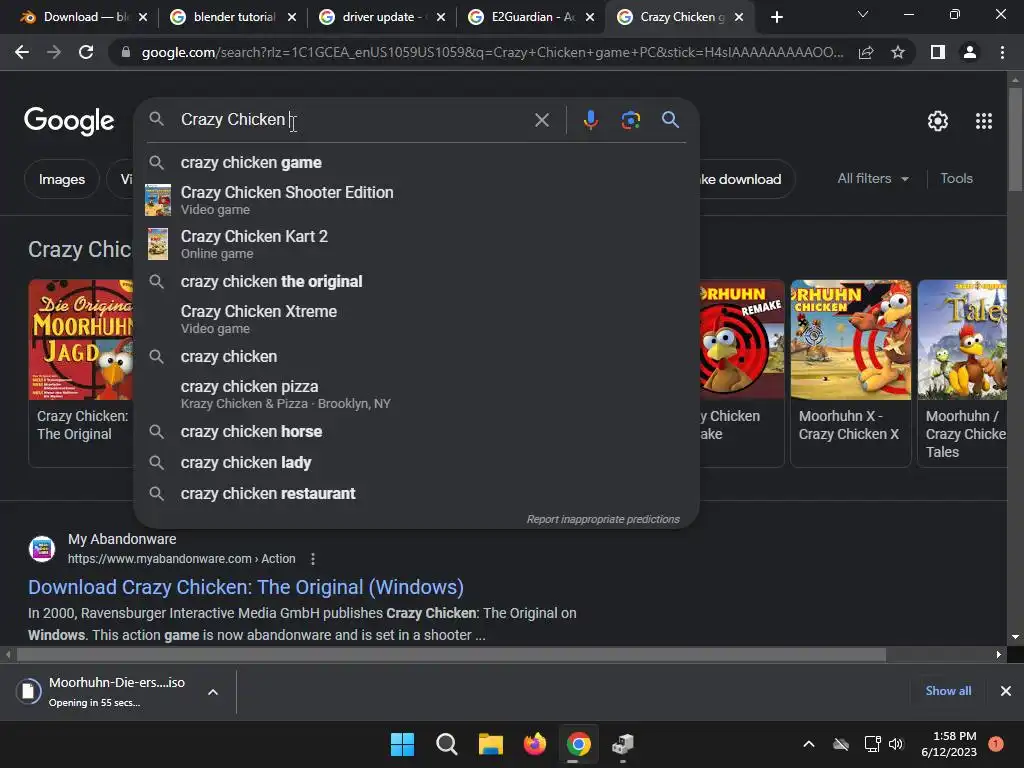Open the Chrome side panel
Image resolution: width=1024 pixels, height=768 pixels.
pos(938,52)
